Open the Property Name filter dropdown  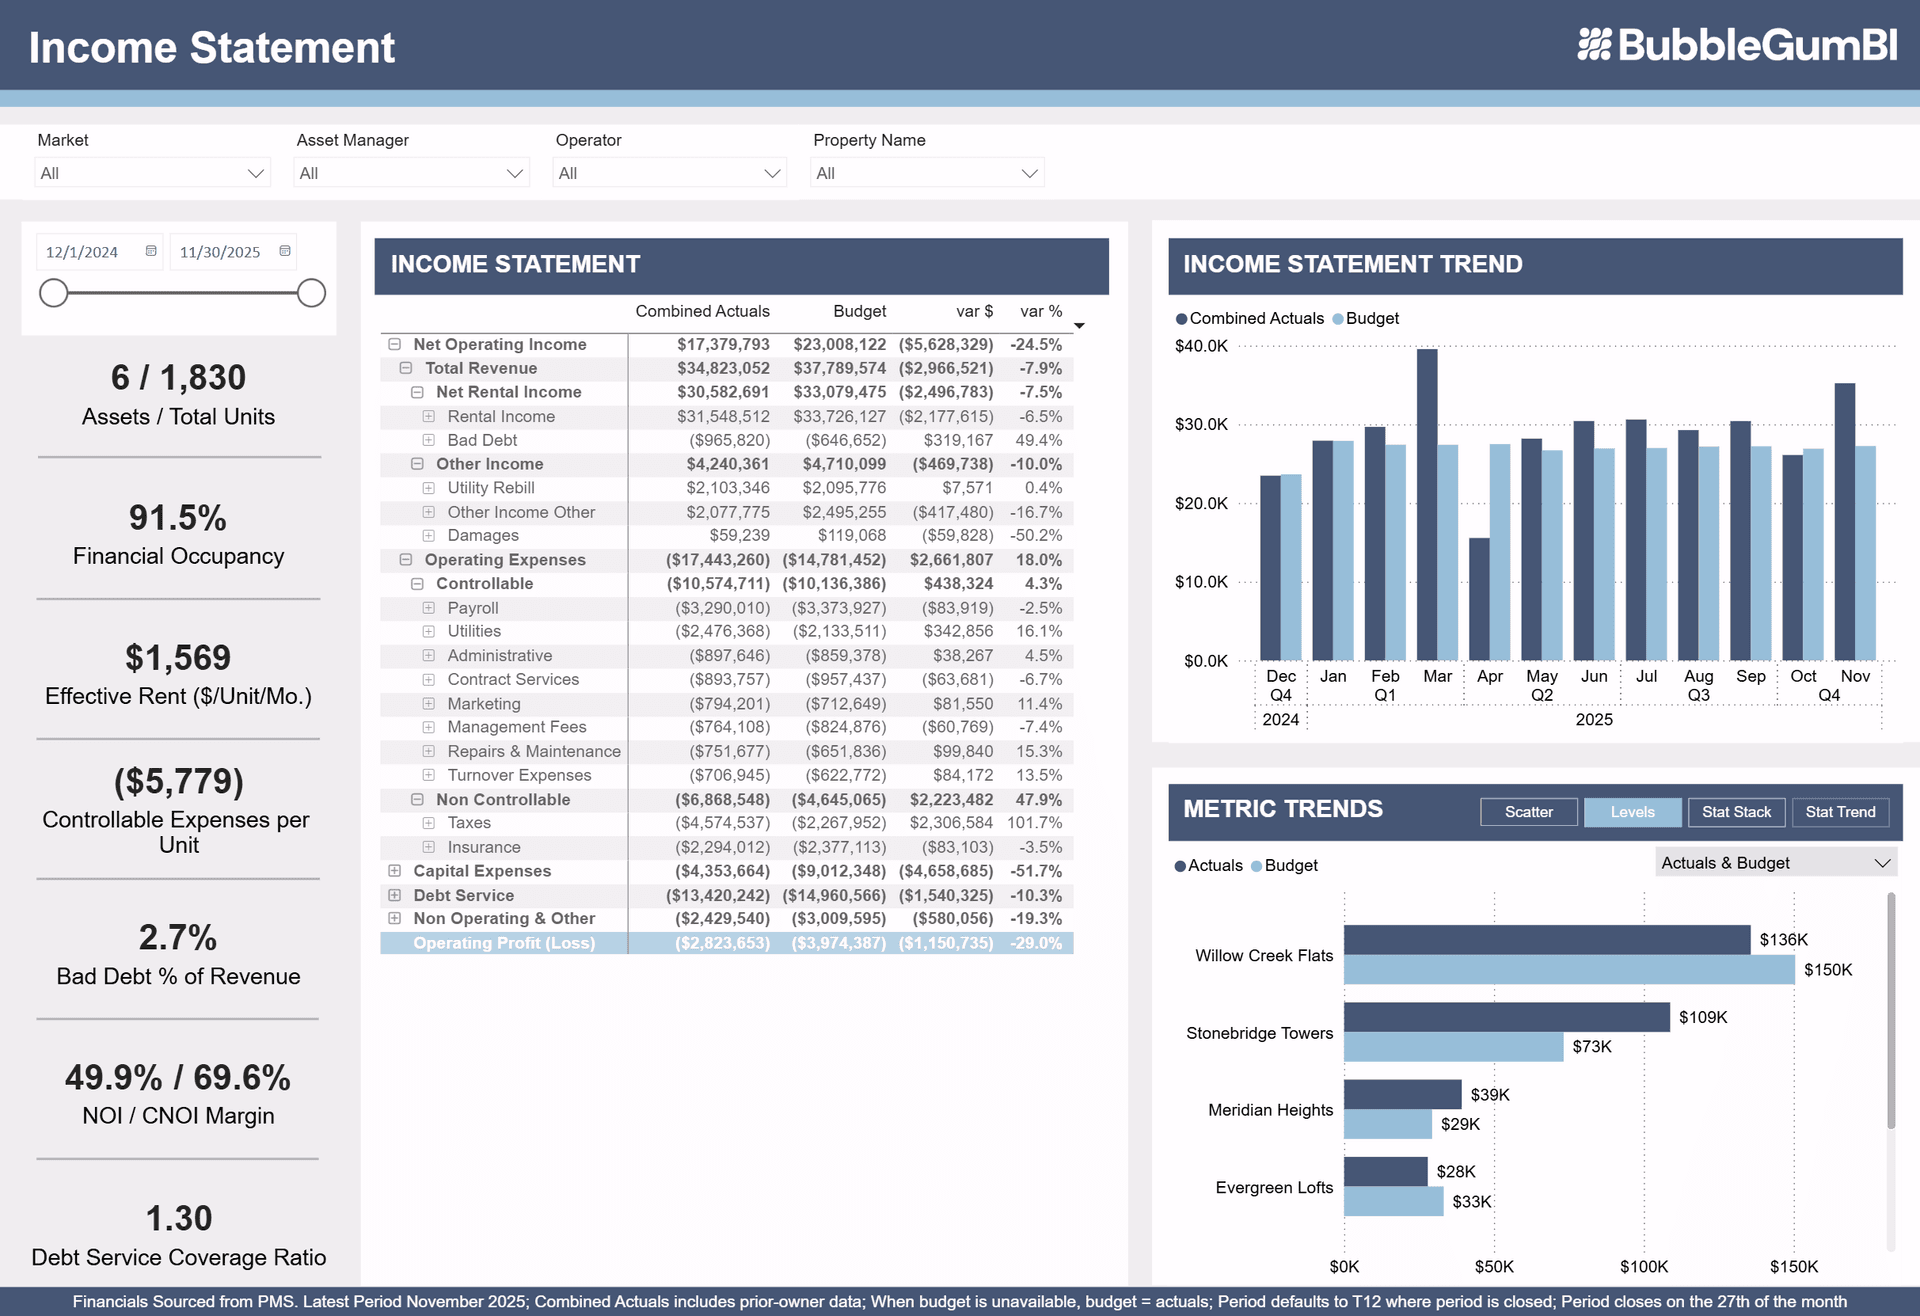pos(926,172)
